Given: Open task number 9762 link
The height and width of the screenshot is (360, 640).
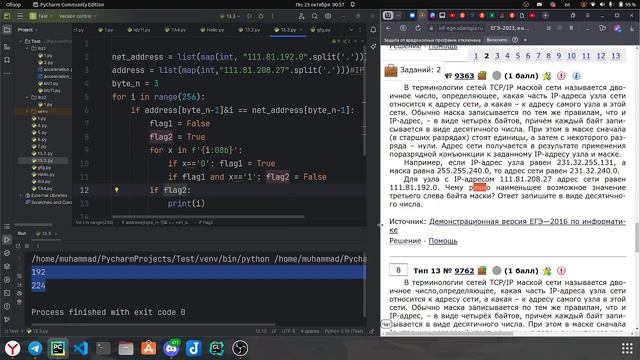Looking at the screenshot, I should coord(464,271).
